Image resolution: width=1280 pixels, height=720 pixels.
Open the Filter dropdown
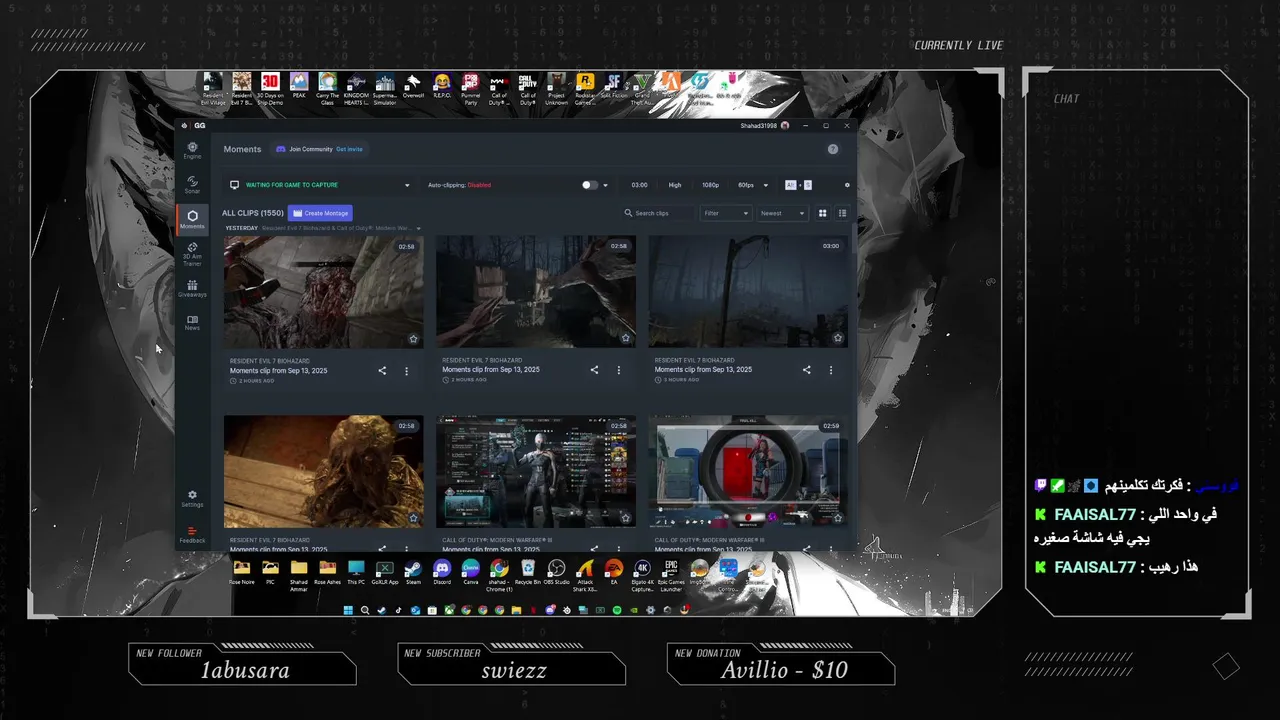click(x=726, y=213)
